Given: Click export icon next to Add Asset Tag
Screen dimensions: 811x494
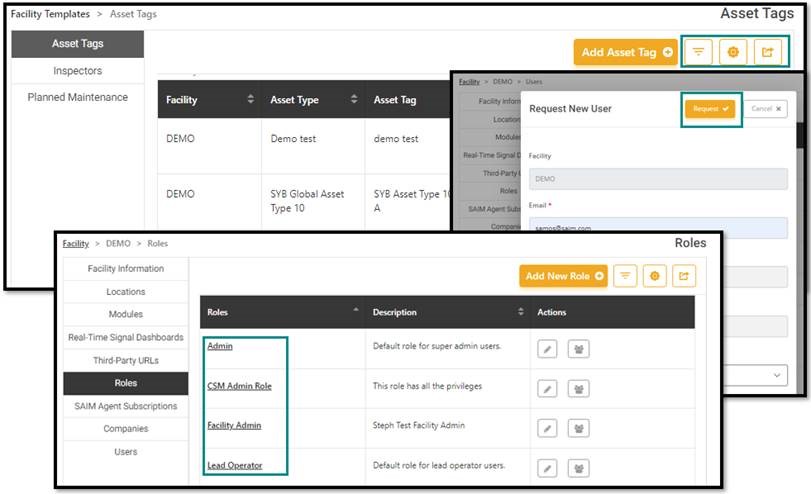Looking at the screenshot, I should pos(767,52).
